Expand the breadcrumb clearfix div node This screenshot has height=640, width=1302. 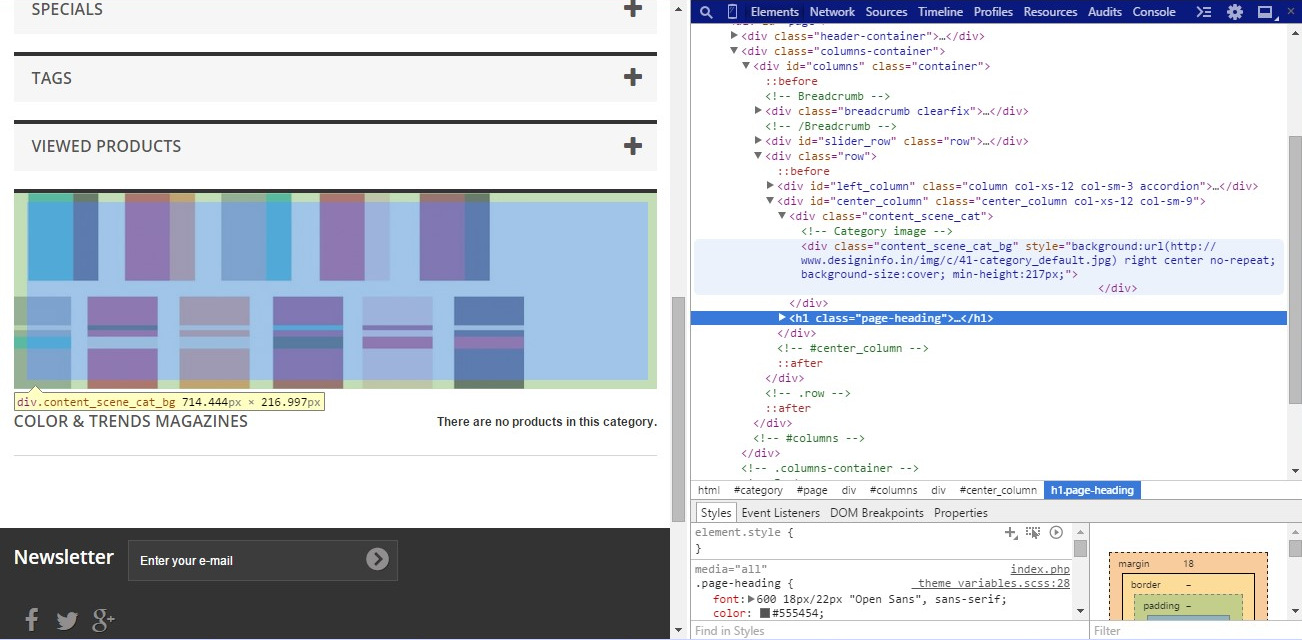click(x=759, y=111)
